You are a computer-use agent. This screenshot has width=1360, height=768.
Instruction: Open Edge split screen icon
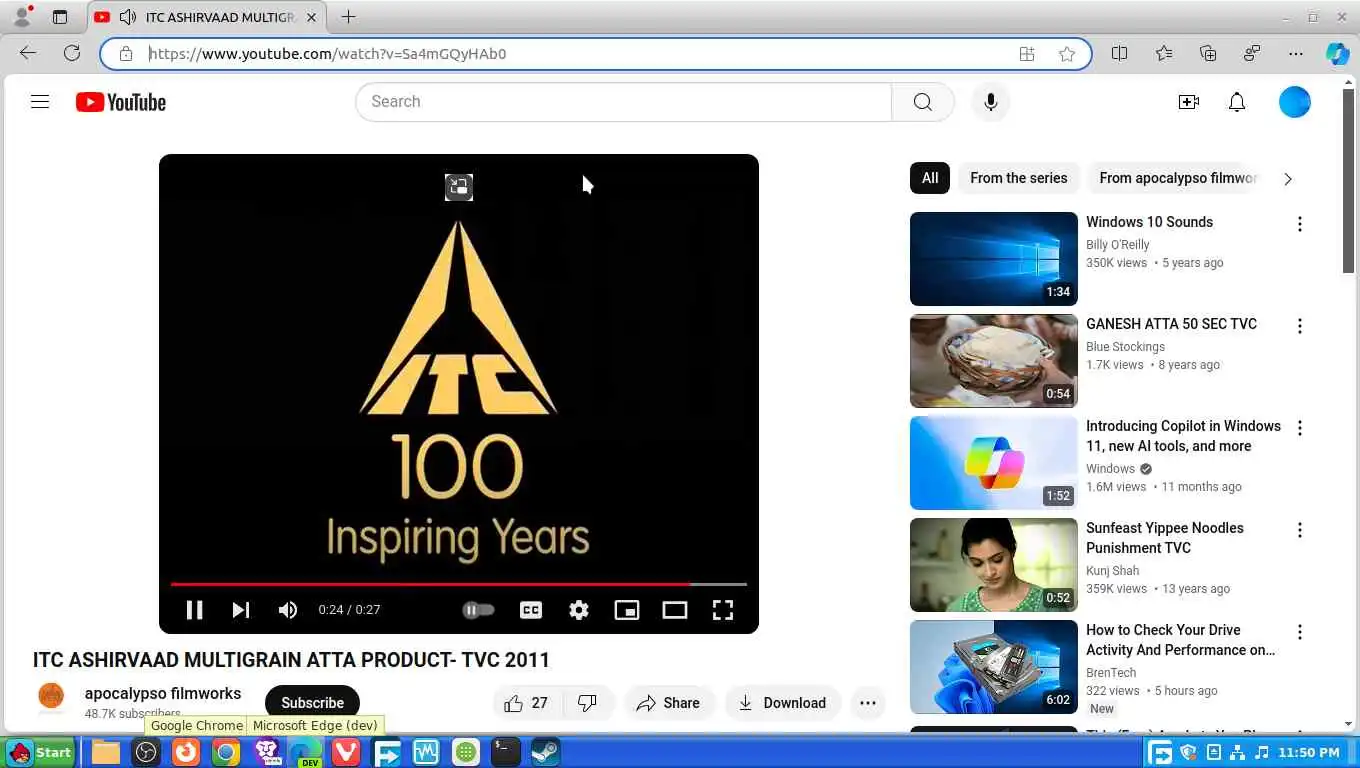[x=1120, y=54]
